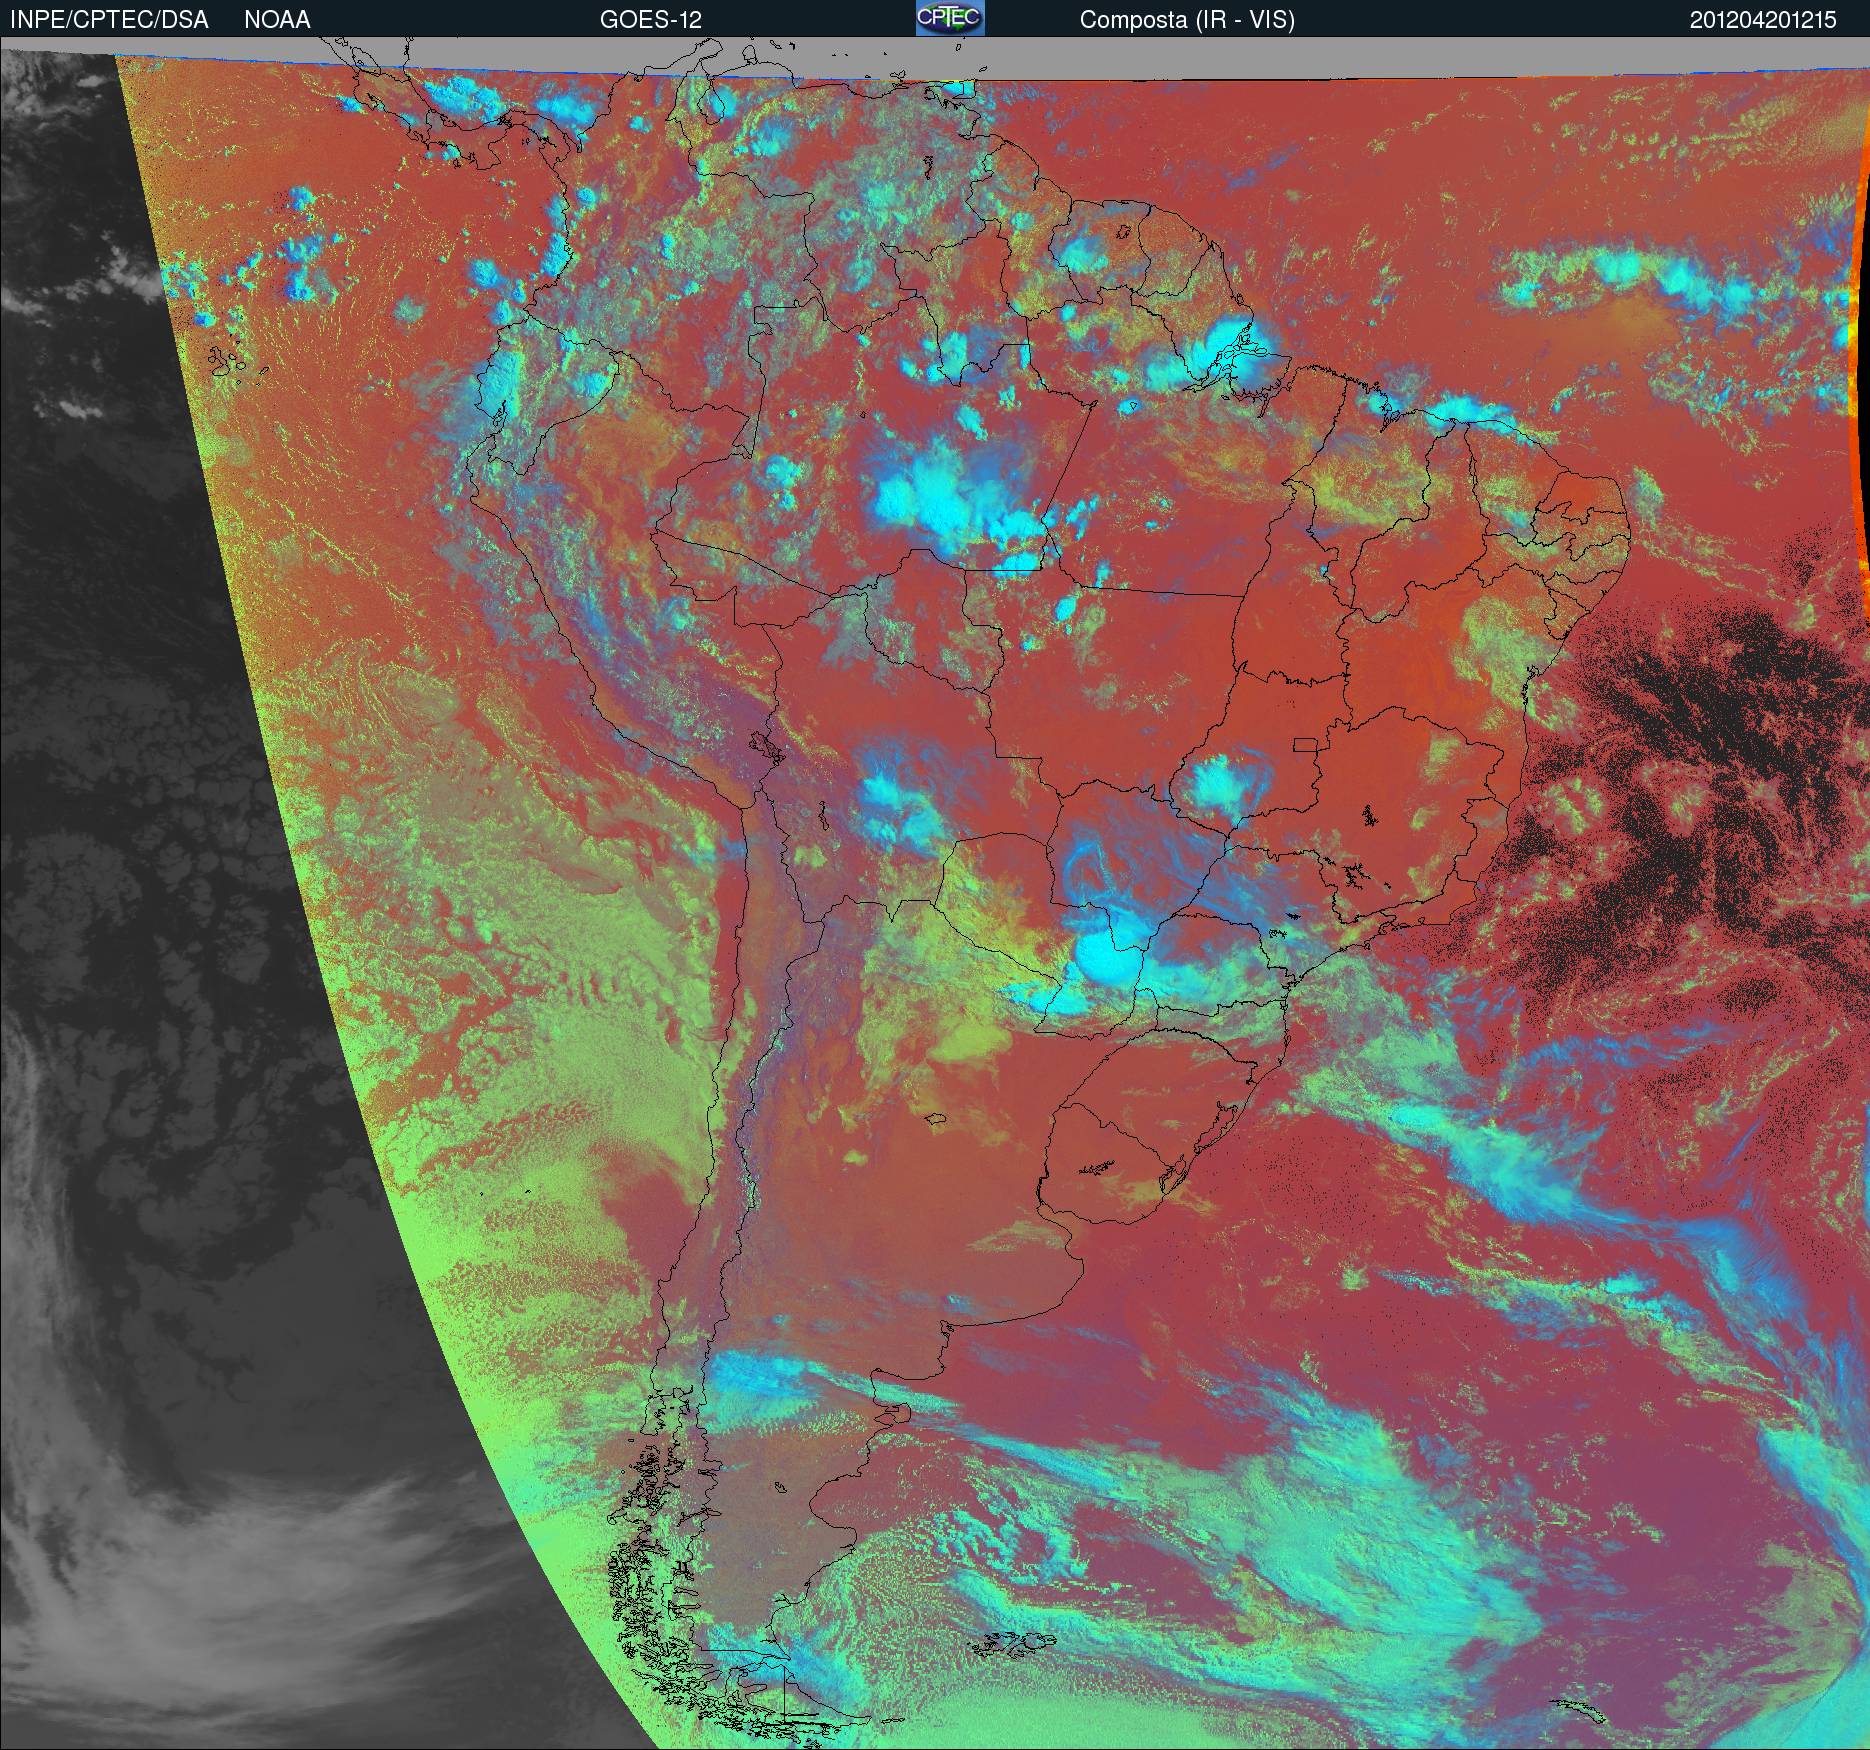The image size is (1870, 1750).
Task: Click the GOES-12 satellite label
Action: 650,20
